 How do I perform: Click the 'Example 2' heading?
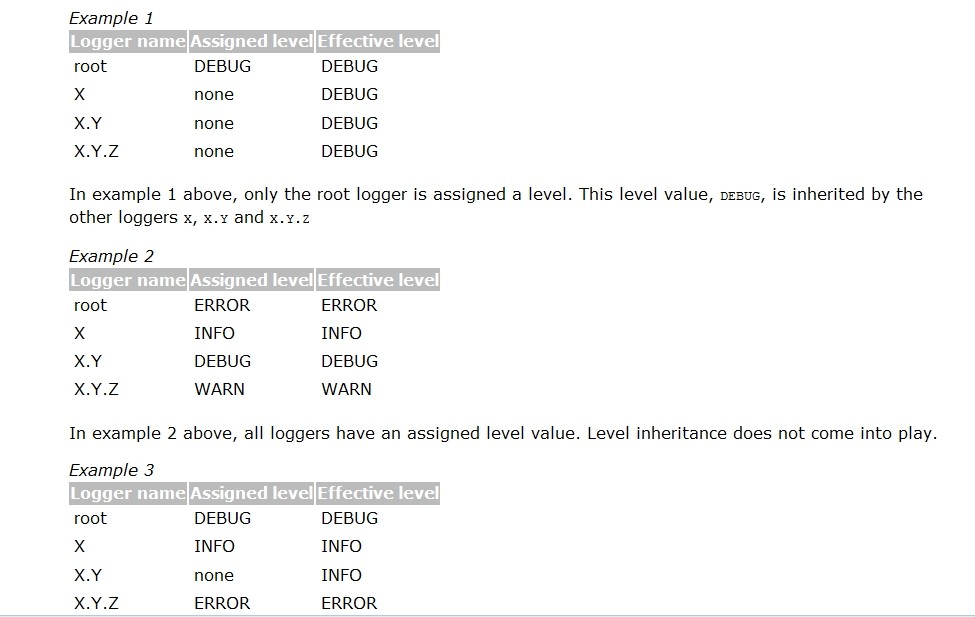tap(111, 256)
